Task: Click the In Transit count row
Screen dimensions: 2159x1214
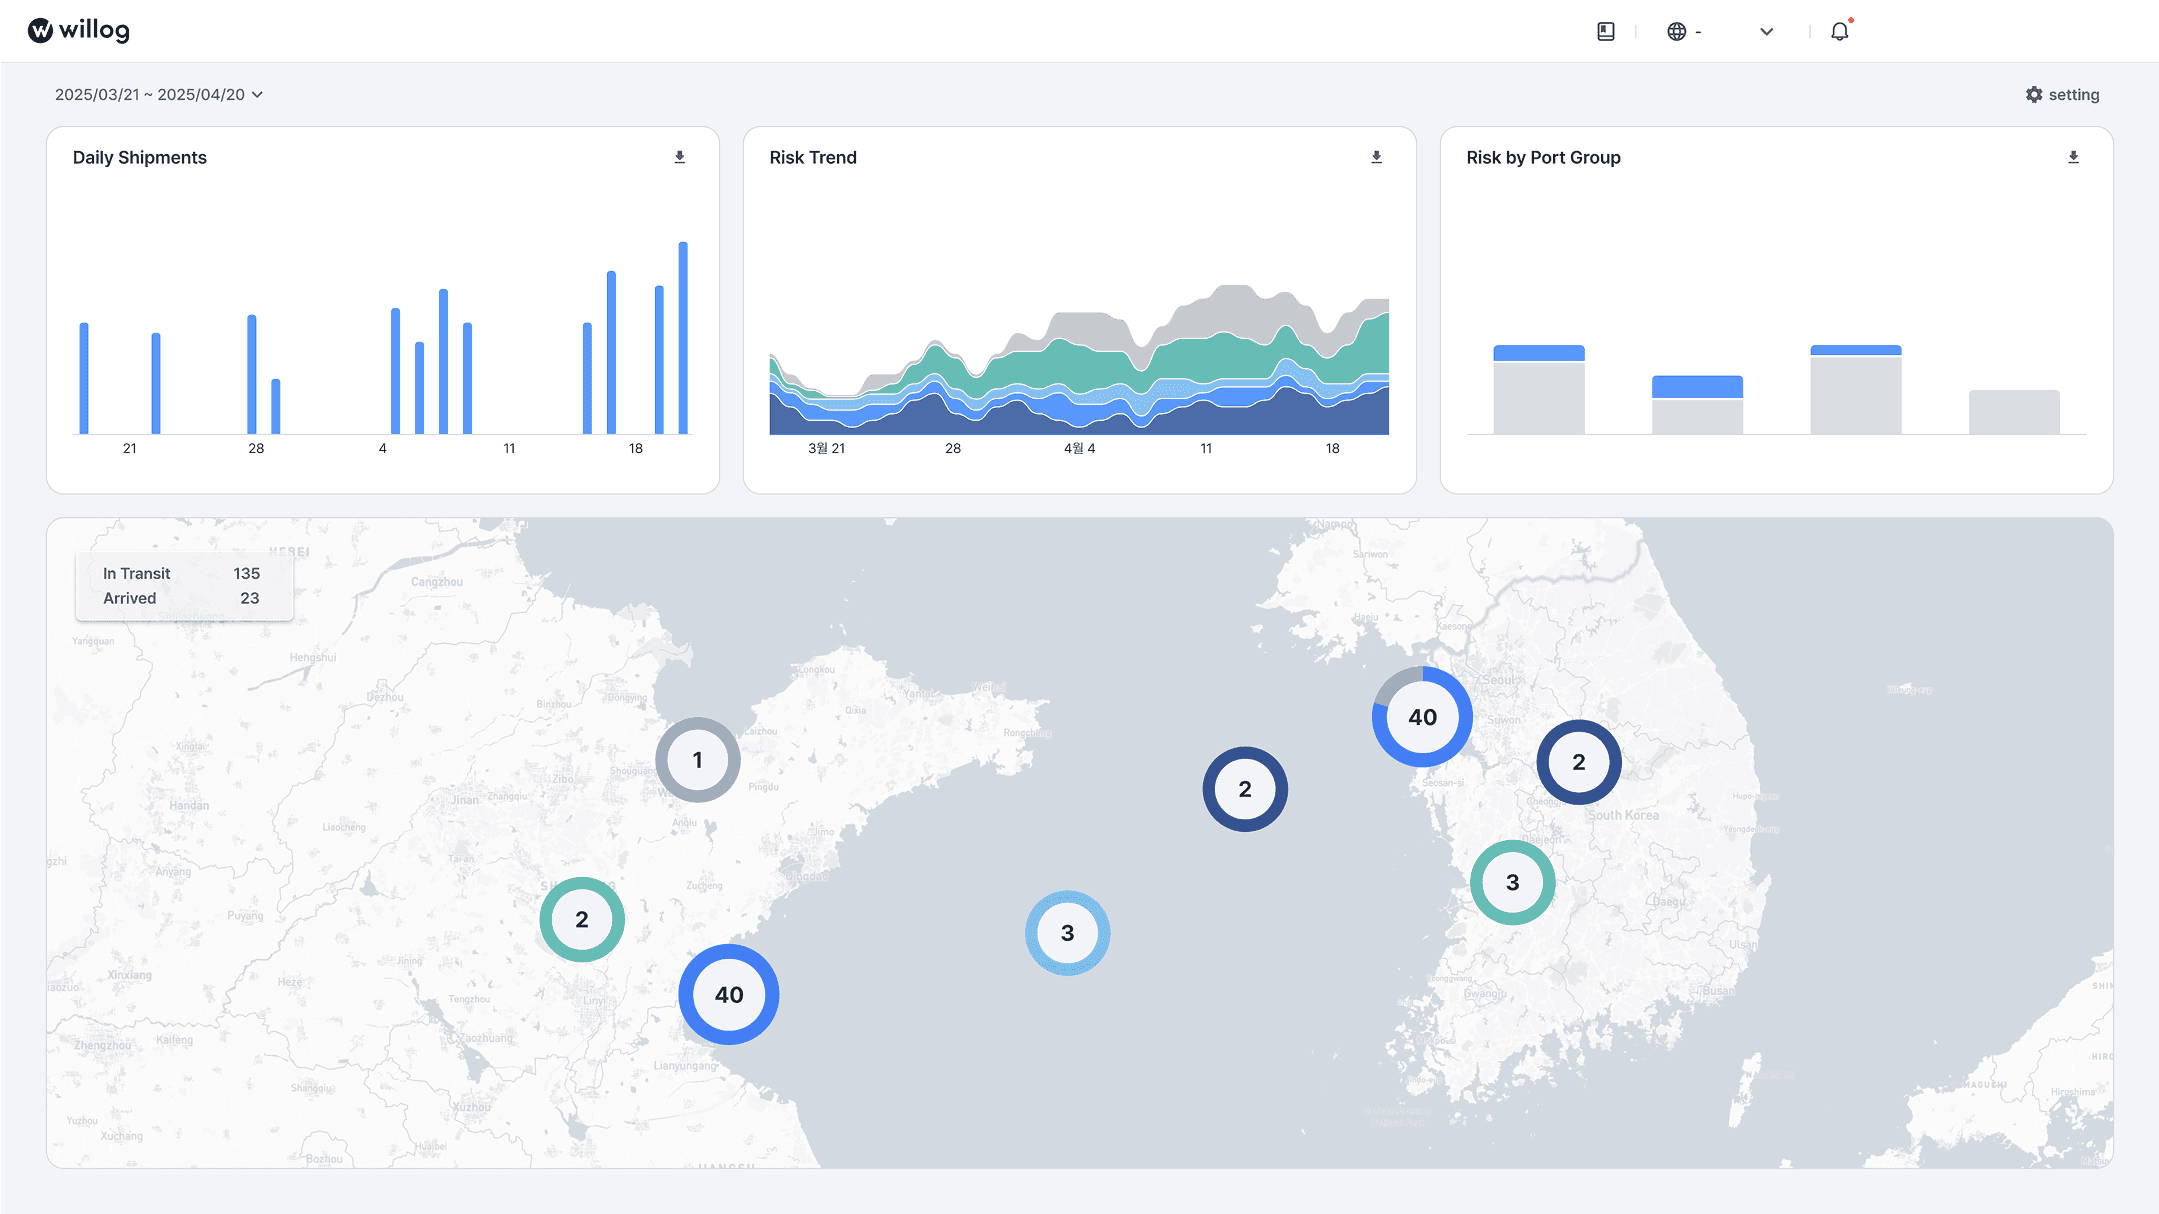Action: pos(182,573)
